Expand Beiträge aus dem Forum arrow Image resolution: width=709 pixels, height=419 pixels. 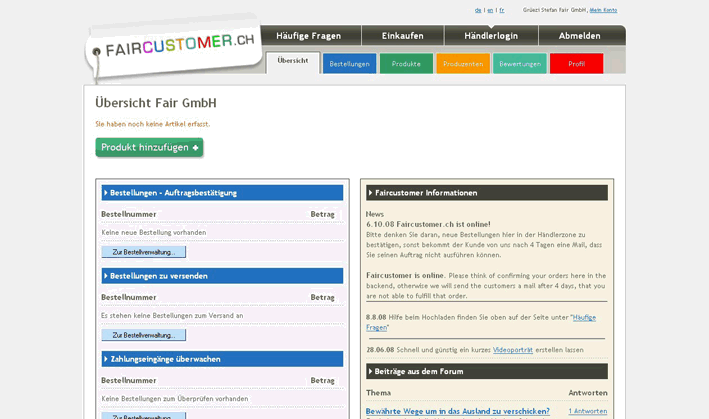click(370, 371)
